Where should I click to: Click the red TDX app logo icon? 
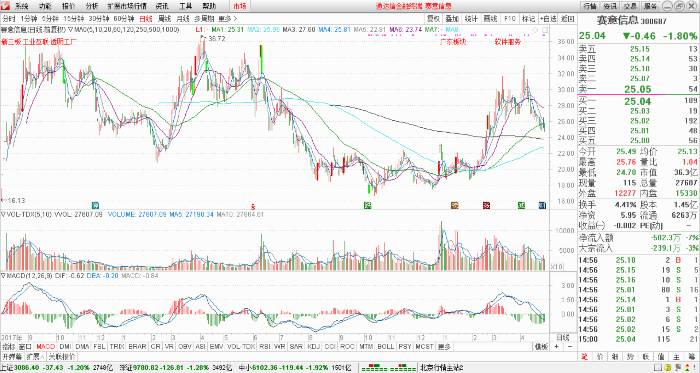point(5,6)
